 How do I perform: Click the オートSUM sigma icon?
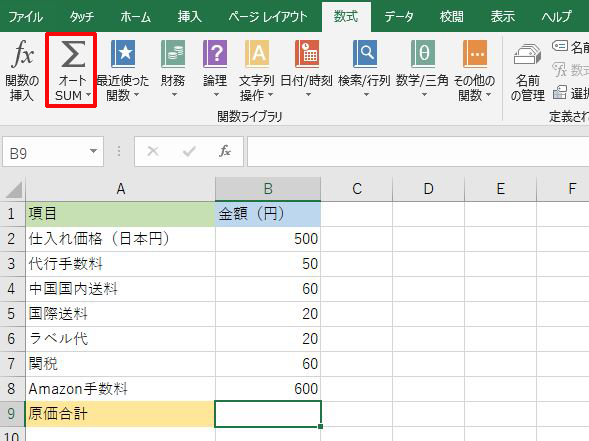(x=73, y=54)
